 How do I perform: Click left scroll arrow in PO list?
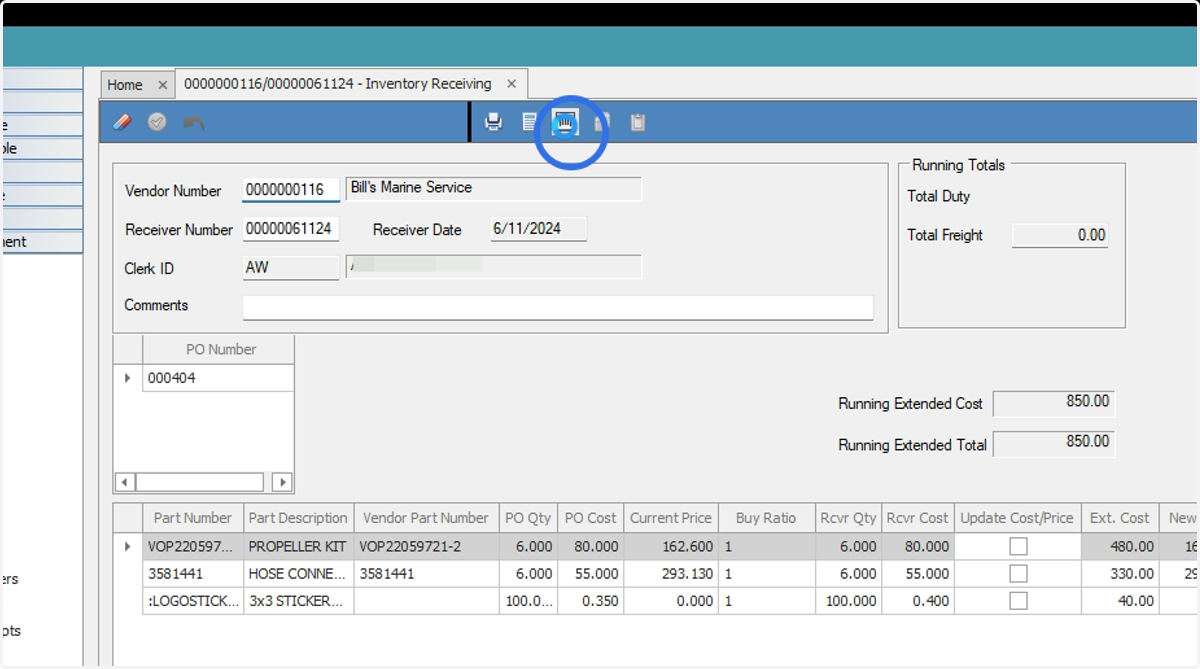(x=125, y=482)
